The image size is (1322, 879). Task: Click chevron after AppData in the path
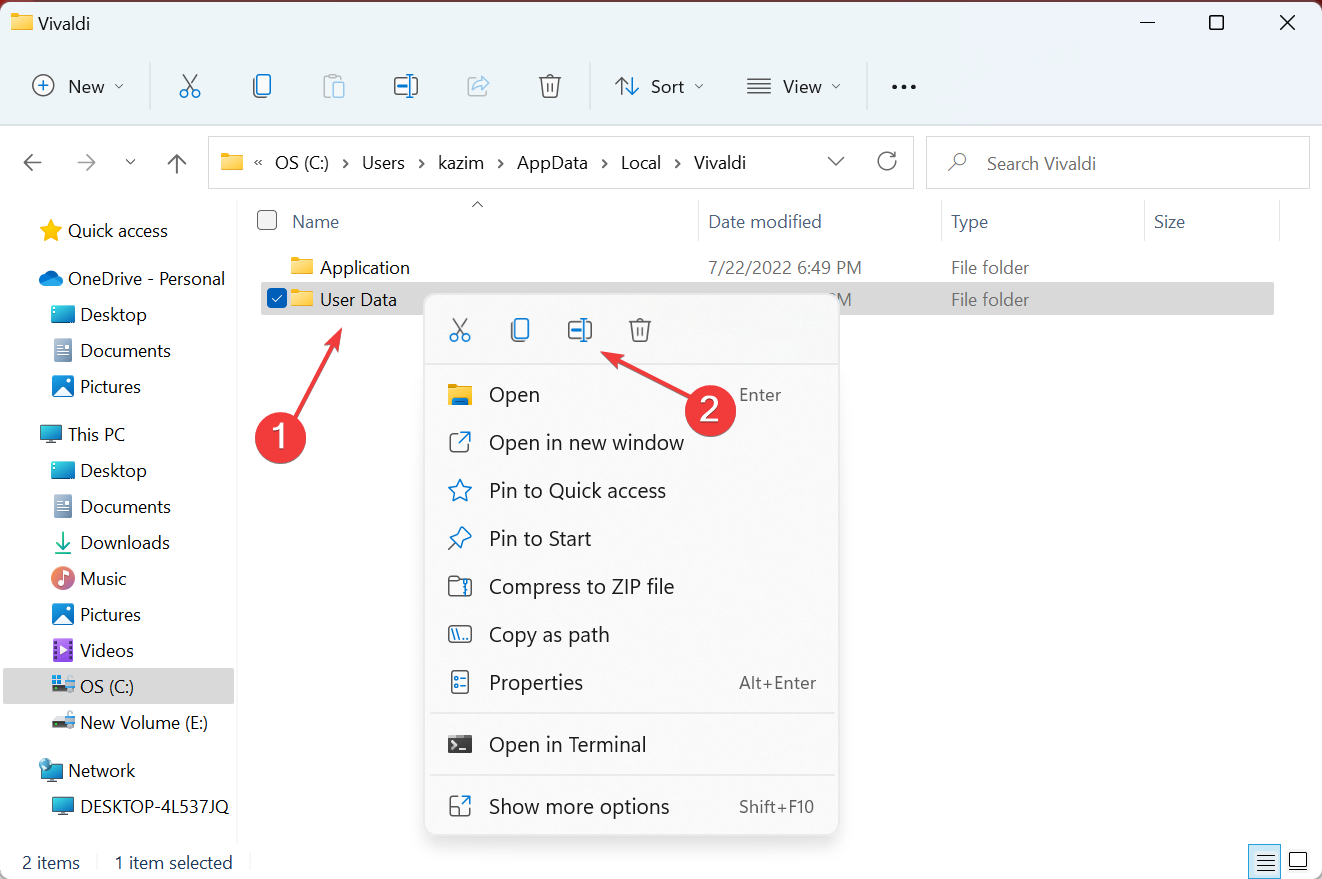coord(604,163)
